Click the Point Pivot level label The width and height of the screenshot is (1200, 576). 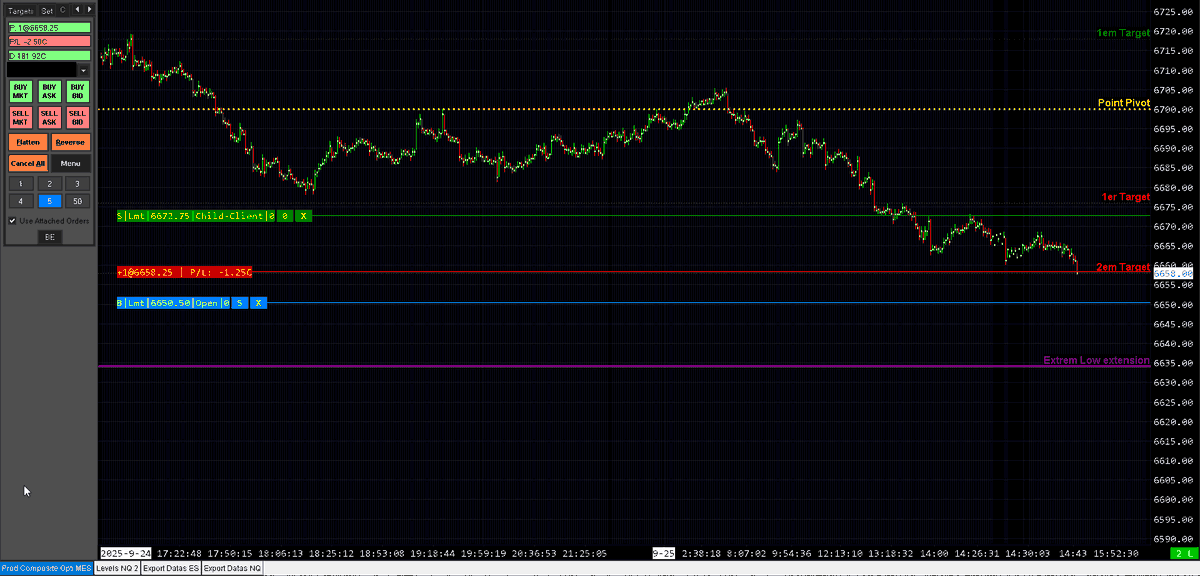[x=1124, y=102]
